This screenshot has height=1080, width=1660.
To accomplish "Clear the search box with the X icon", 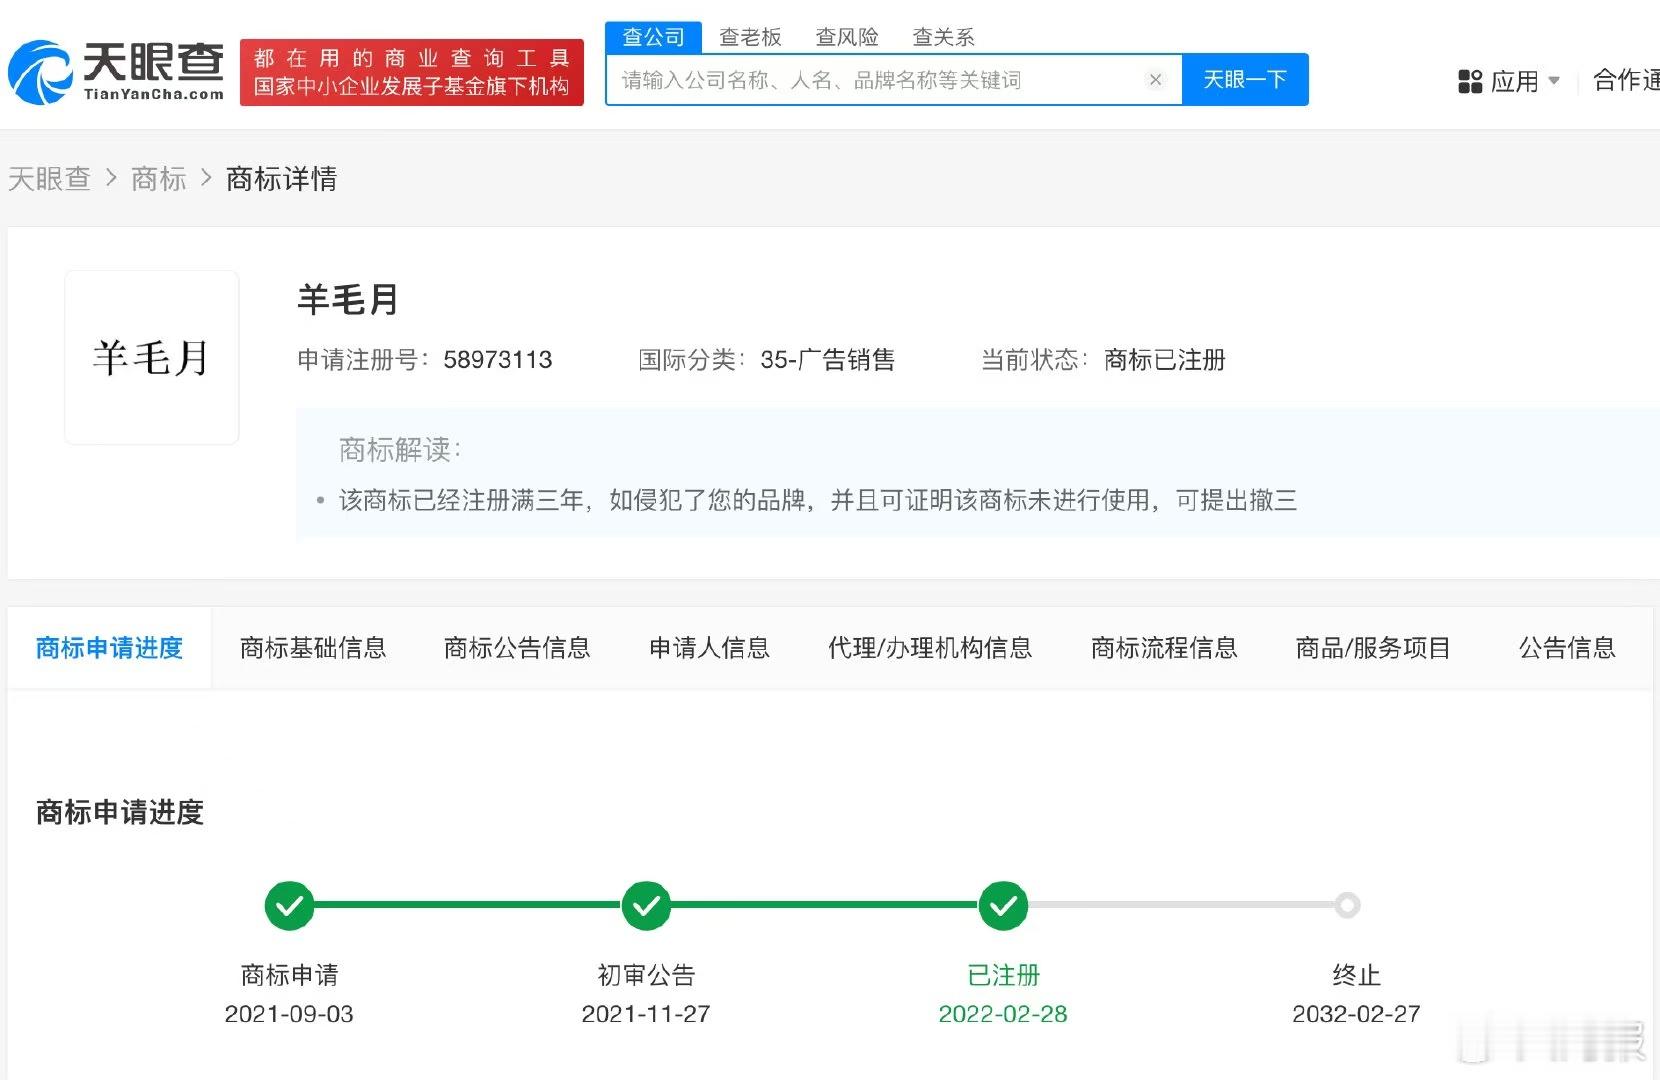I will pyautogui.click(x=1155, y=80).
